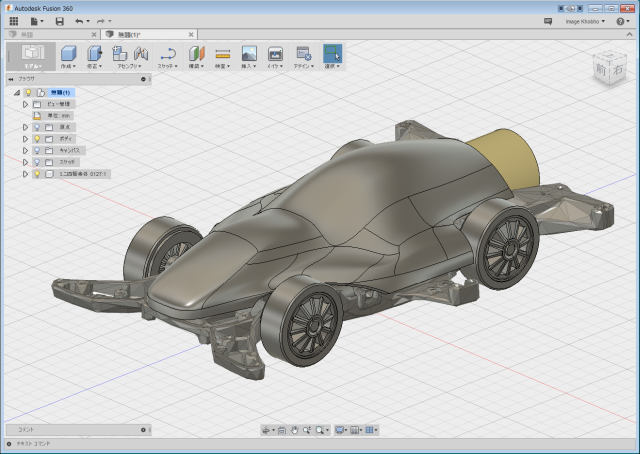Select the 単位: mm tree row
The image size is (640, 454).
pos(53,116)
